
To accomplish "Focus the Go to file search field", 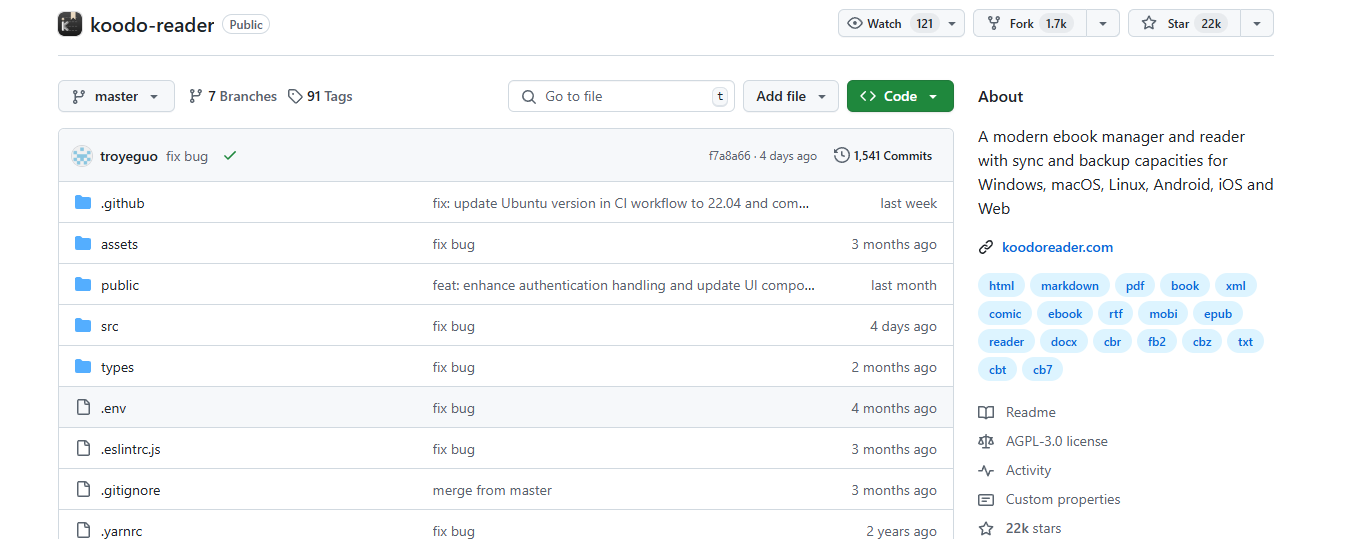I will pyautogui.click(x=621, y=96).
